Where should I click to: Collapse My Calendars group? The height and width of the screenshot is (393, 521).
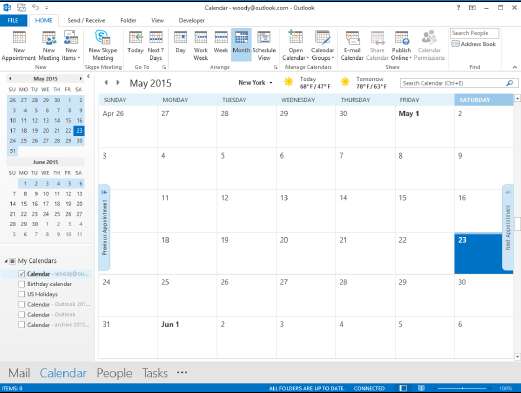point(6,261)
